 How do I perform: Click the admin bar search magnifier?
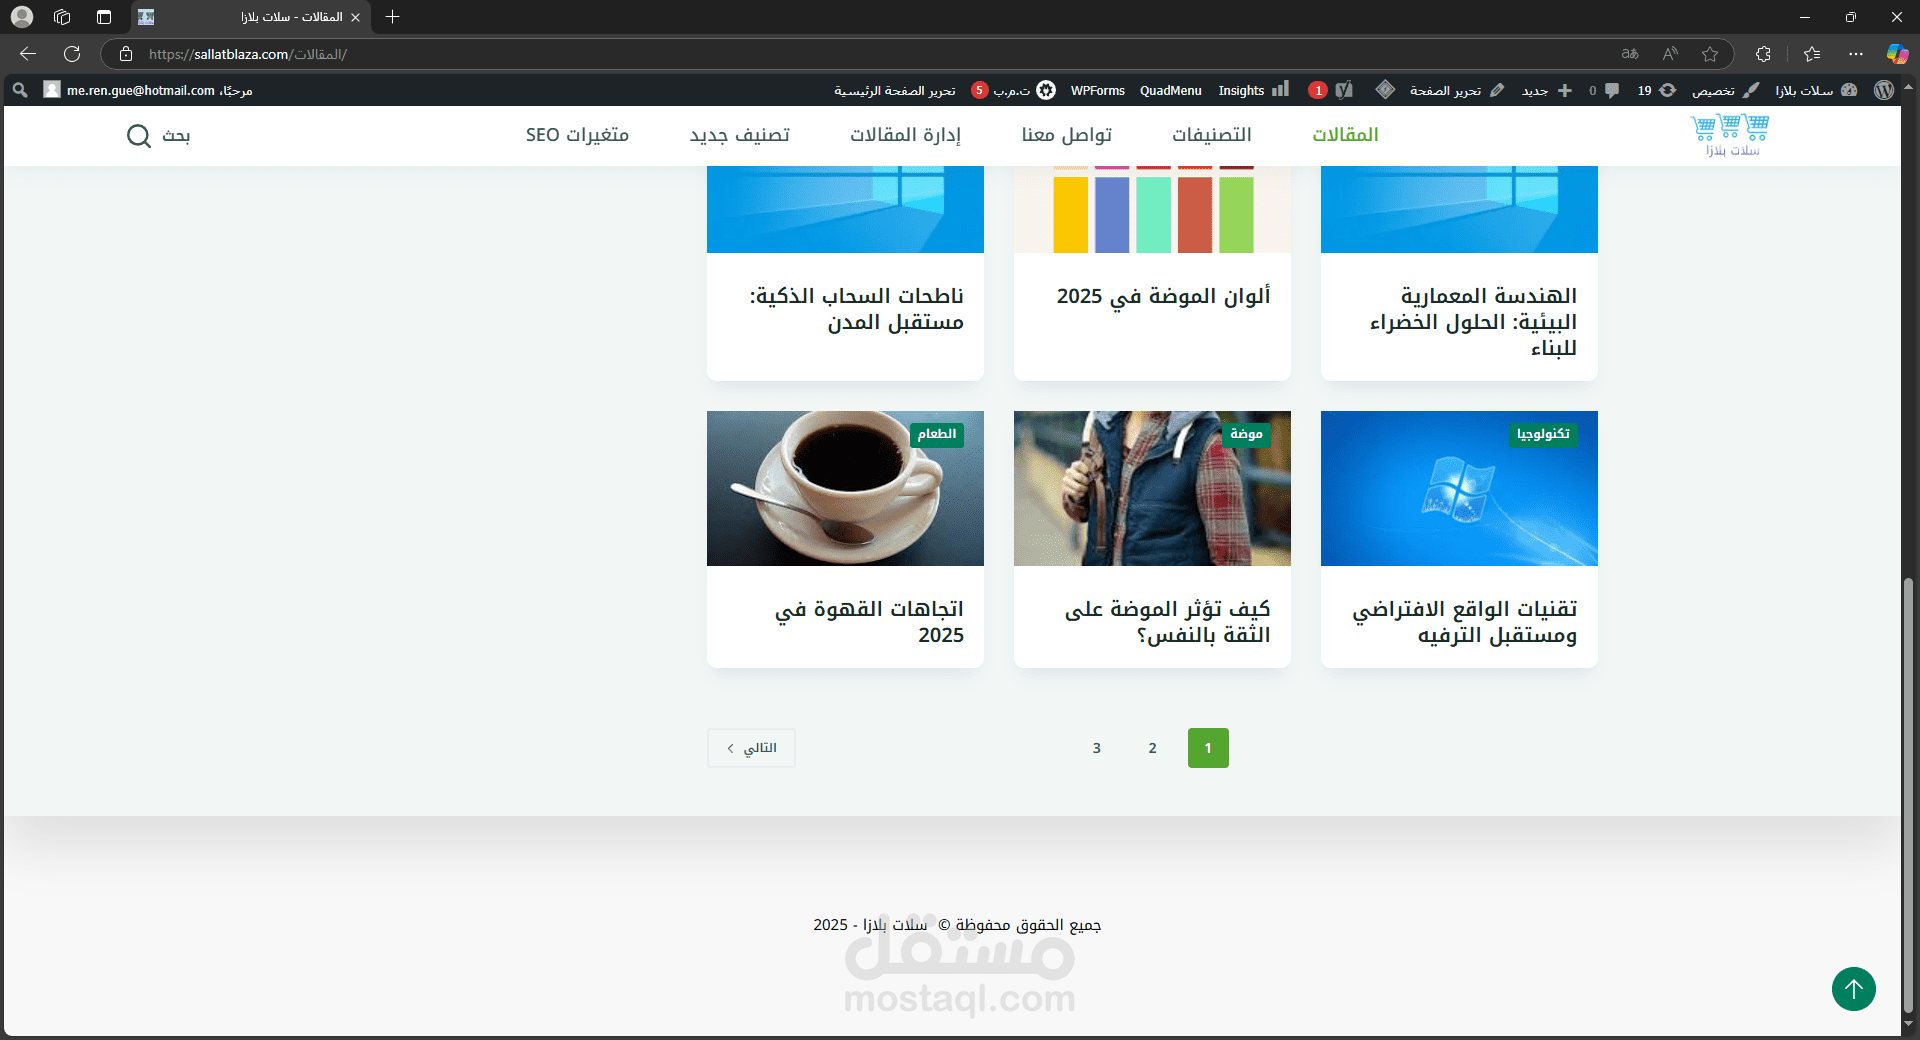[x=19, y=90]
